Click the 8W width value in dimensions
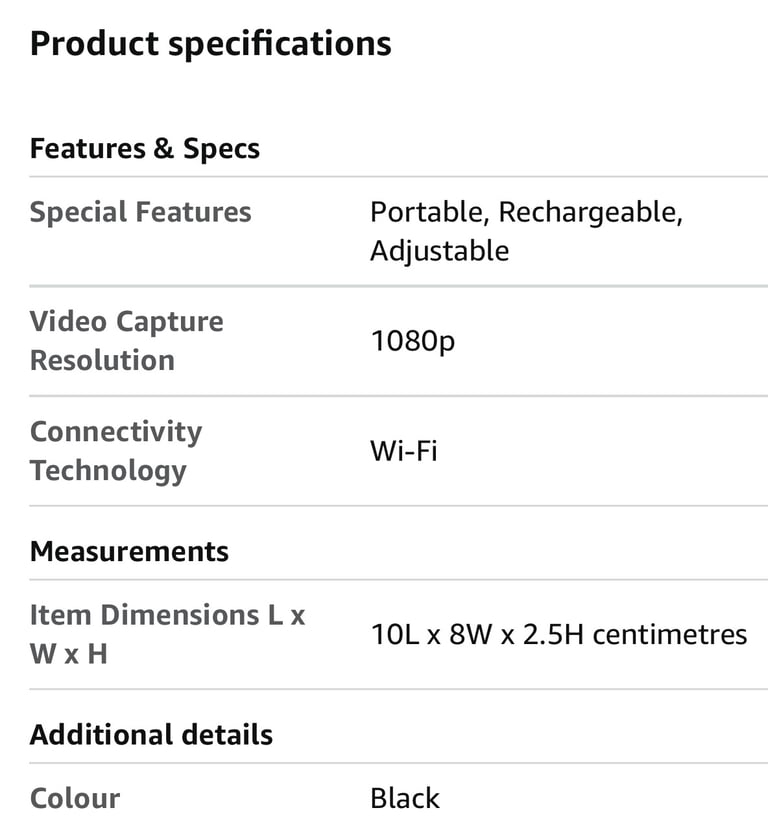The image size is (768, 832). coord(461,634)
